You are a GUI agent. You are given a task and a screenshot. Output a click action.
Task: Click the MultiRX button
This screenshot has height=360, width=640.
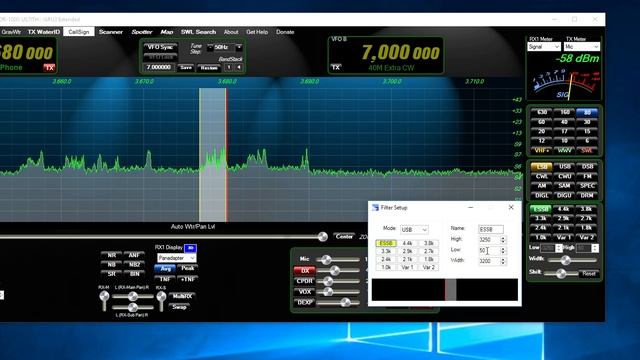[182, 296]
